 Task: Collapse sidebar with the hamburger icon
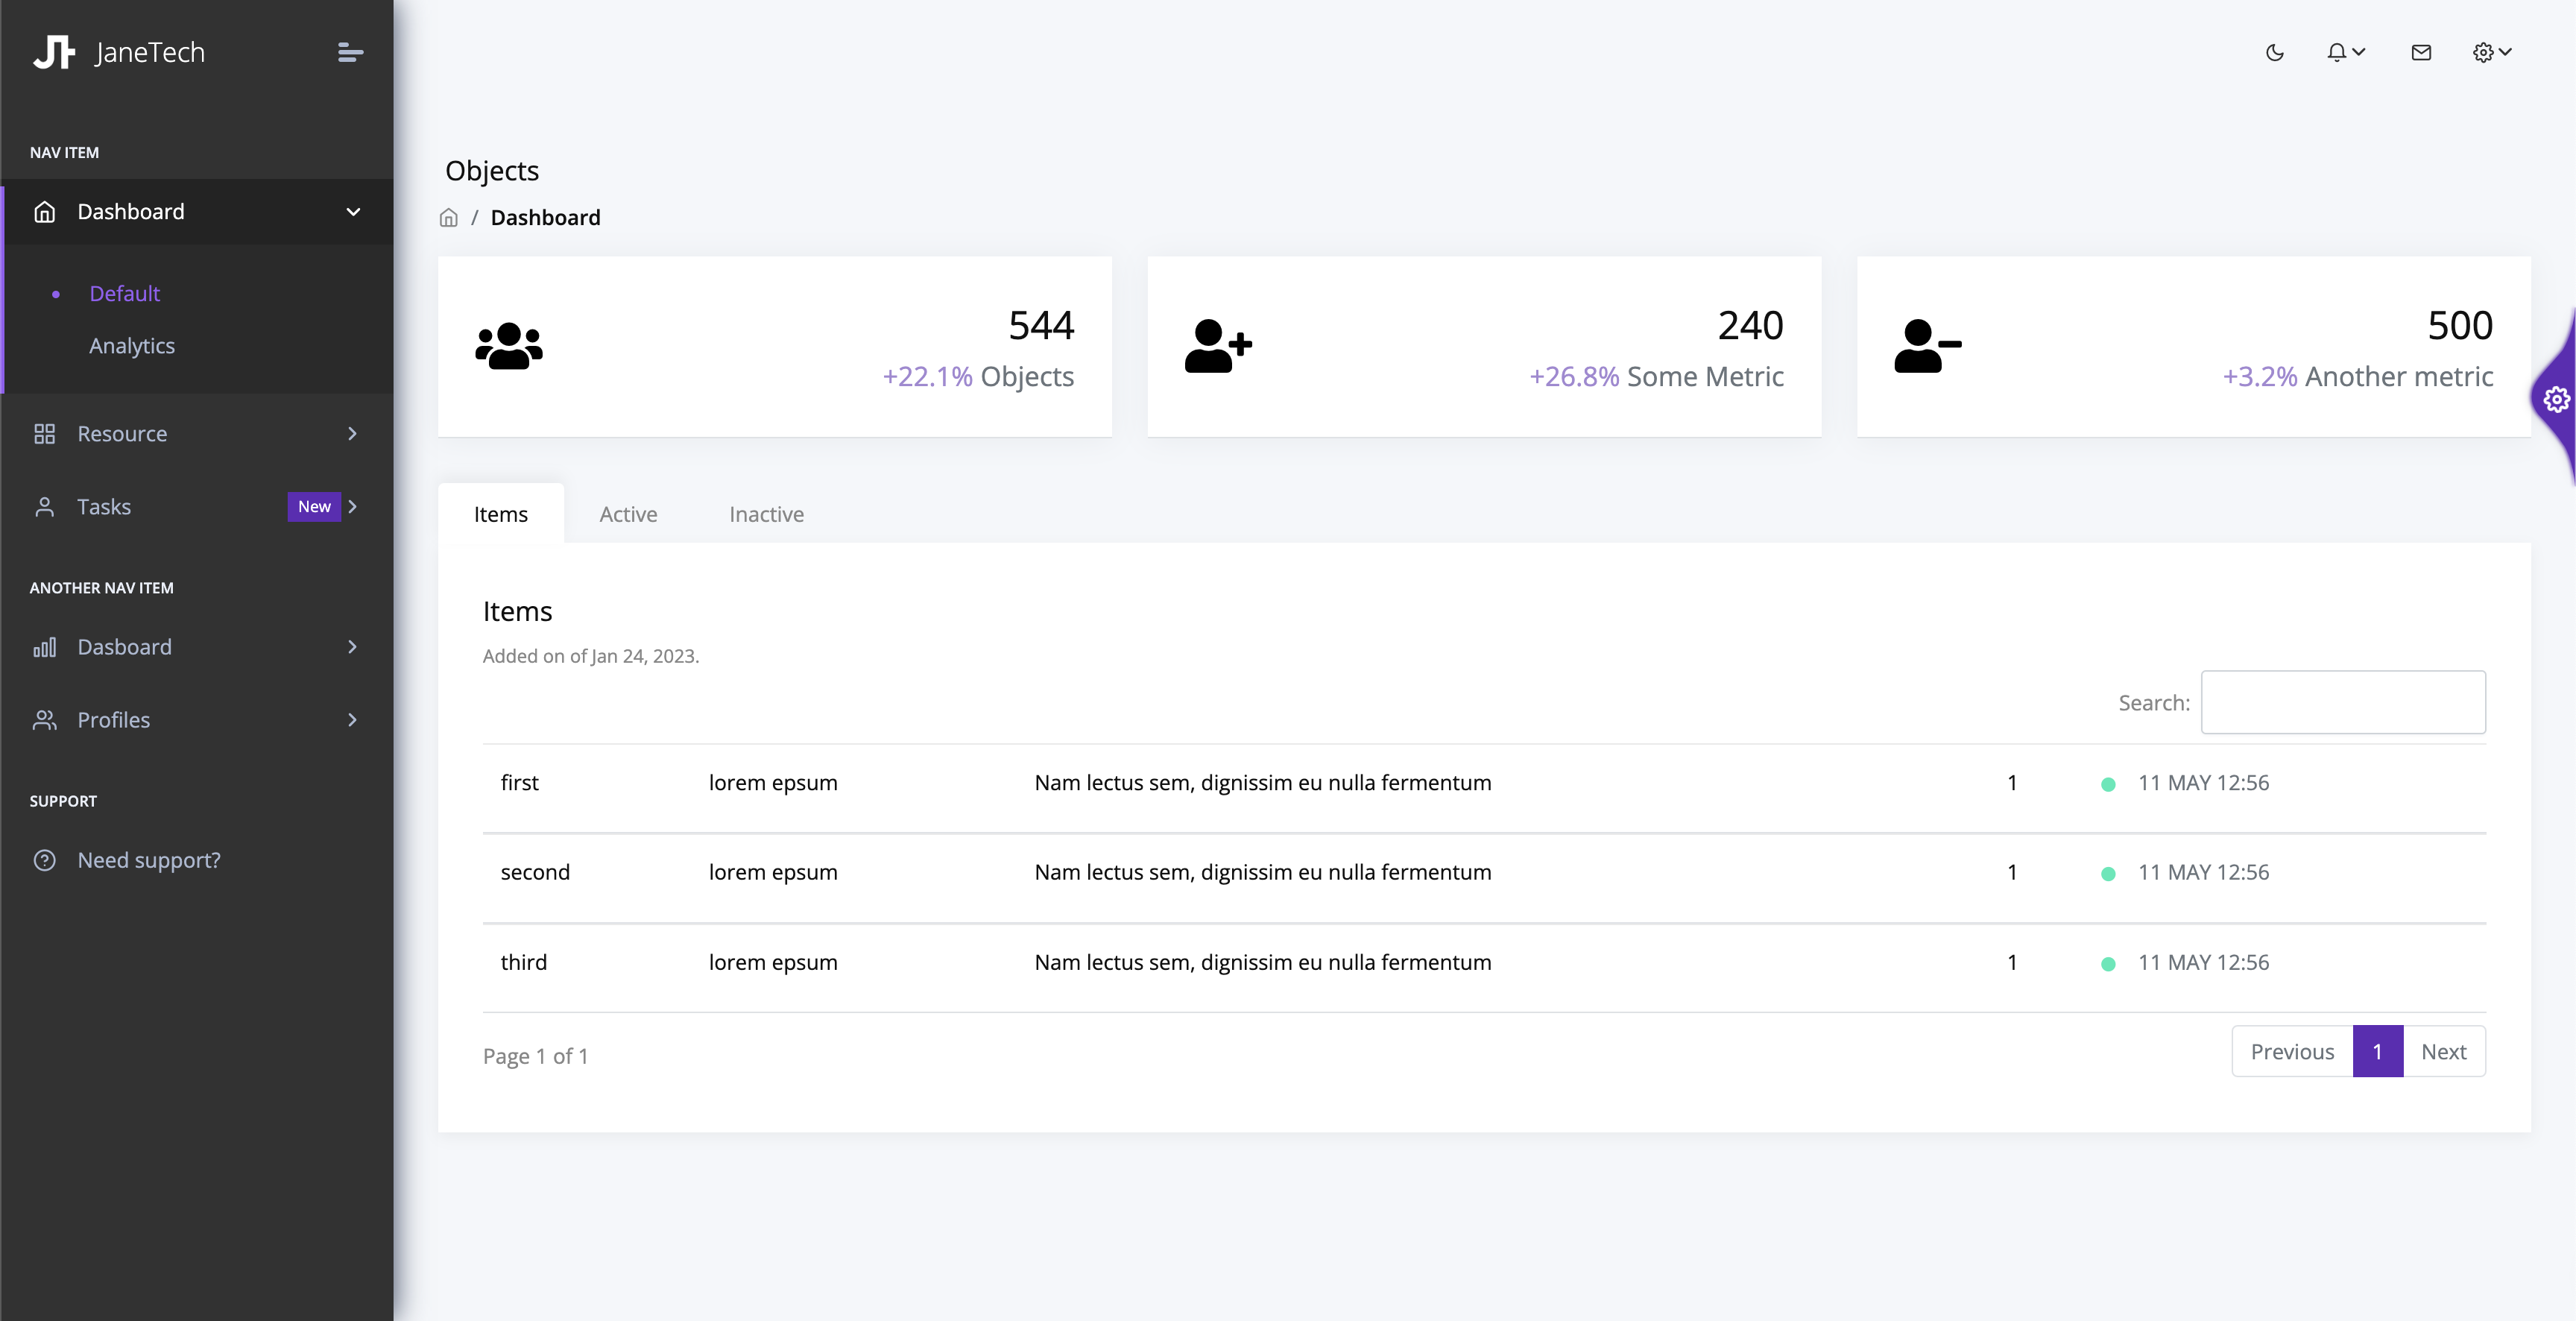coord(350,52)
